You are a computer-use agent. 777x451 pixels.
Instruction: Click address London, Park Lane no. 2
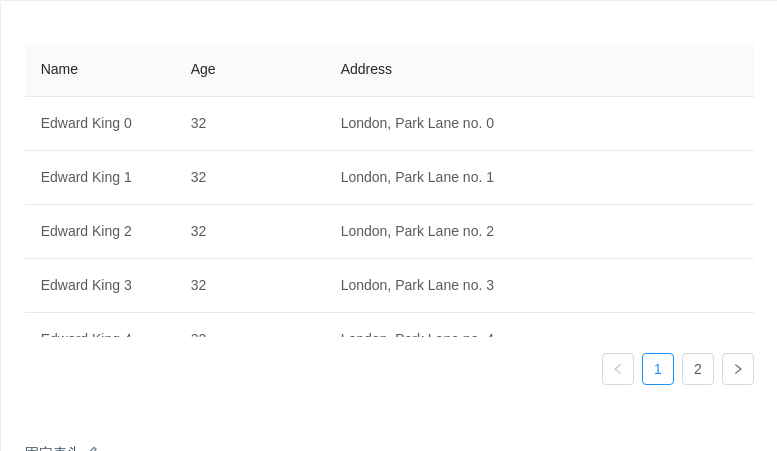coord(417,231)
